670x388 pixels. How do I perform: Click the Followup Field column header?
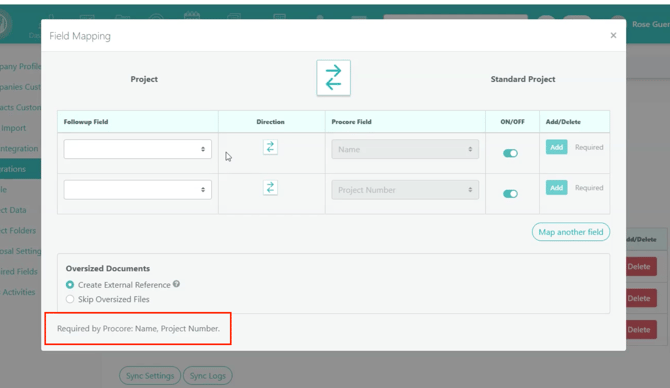[x=86, y=122]
